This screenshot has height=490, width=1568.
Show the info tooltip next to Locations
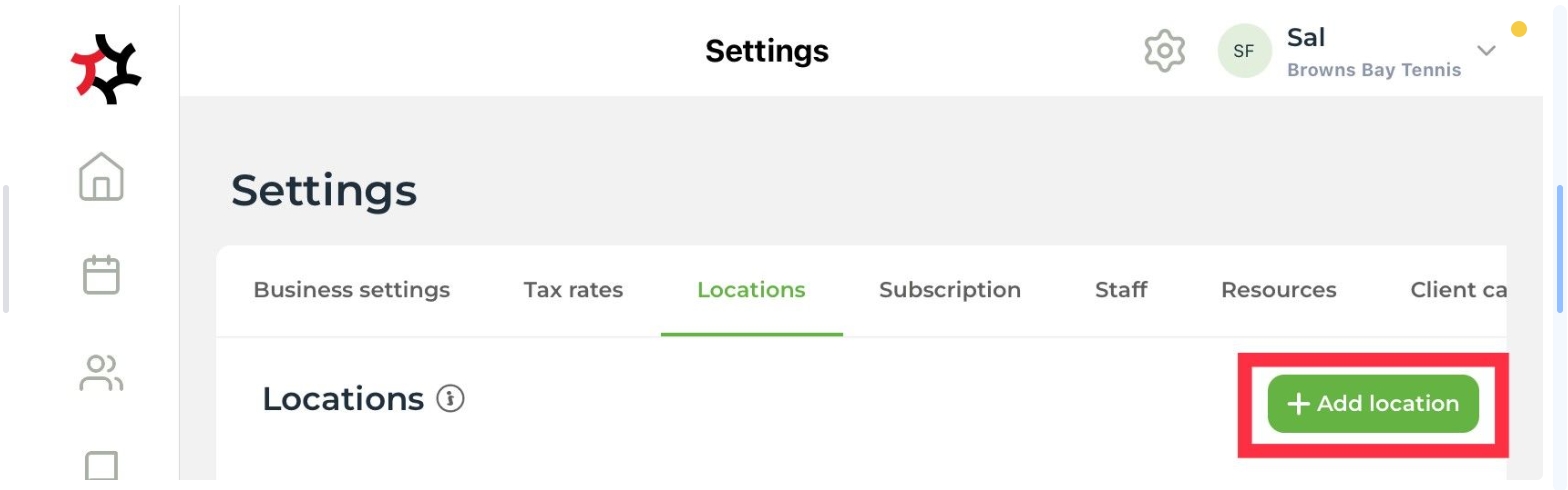pos(451,400)
